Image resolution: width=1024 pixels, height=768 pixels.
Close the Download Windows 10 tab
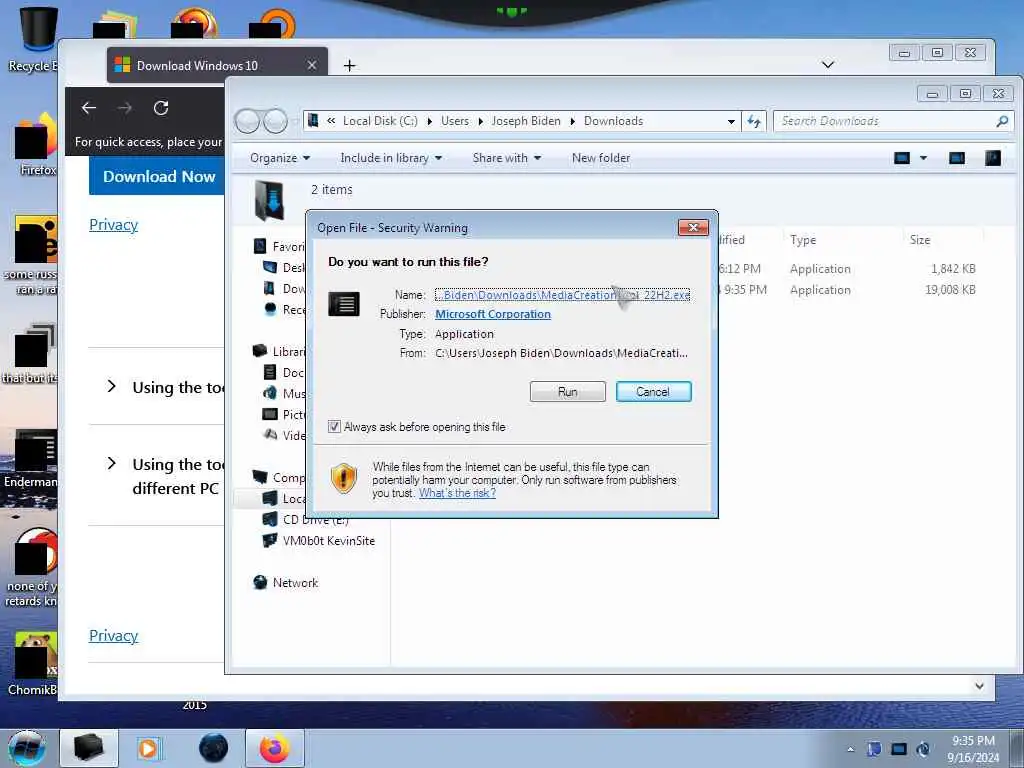coord(312,65)
